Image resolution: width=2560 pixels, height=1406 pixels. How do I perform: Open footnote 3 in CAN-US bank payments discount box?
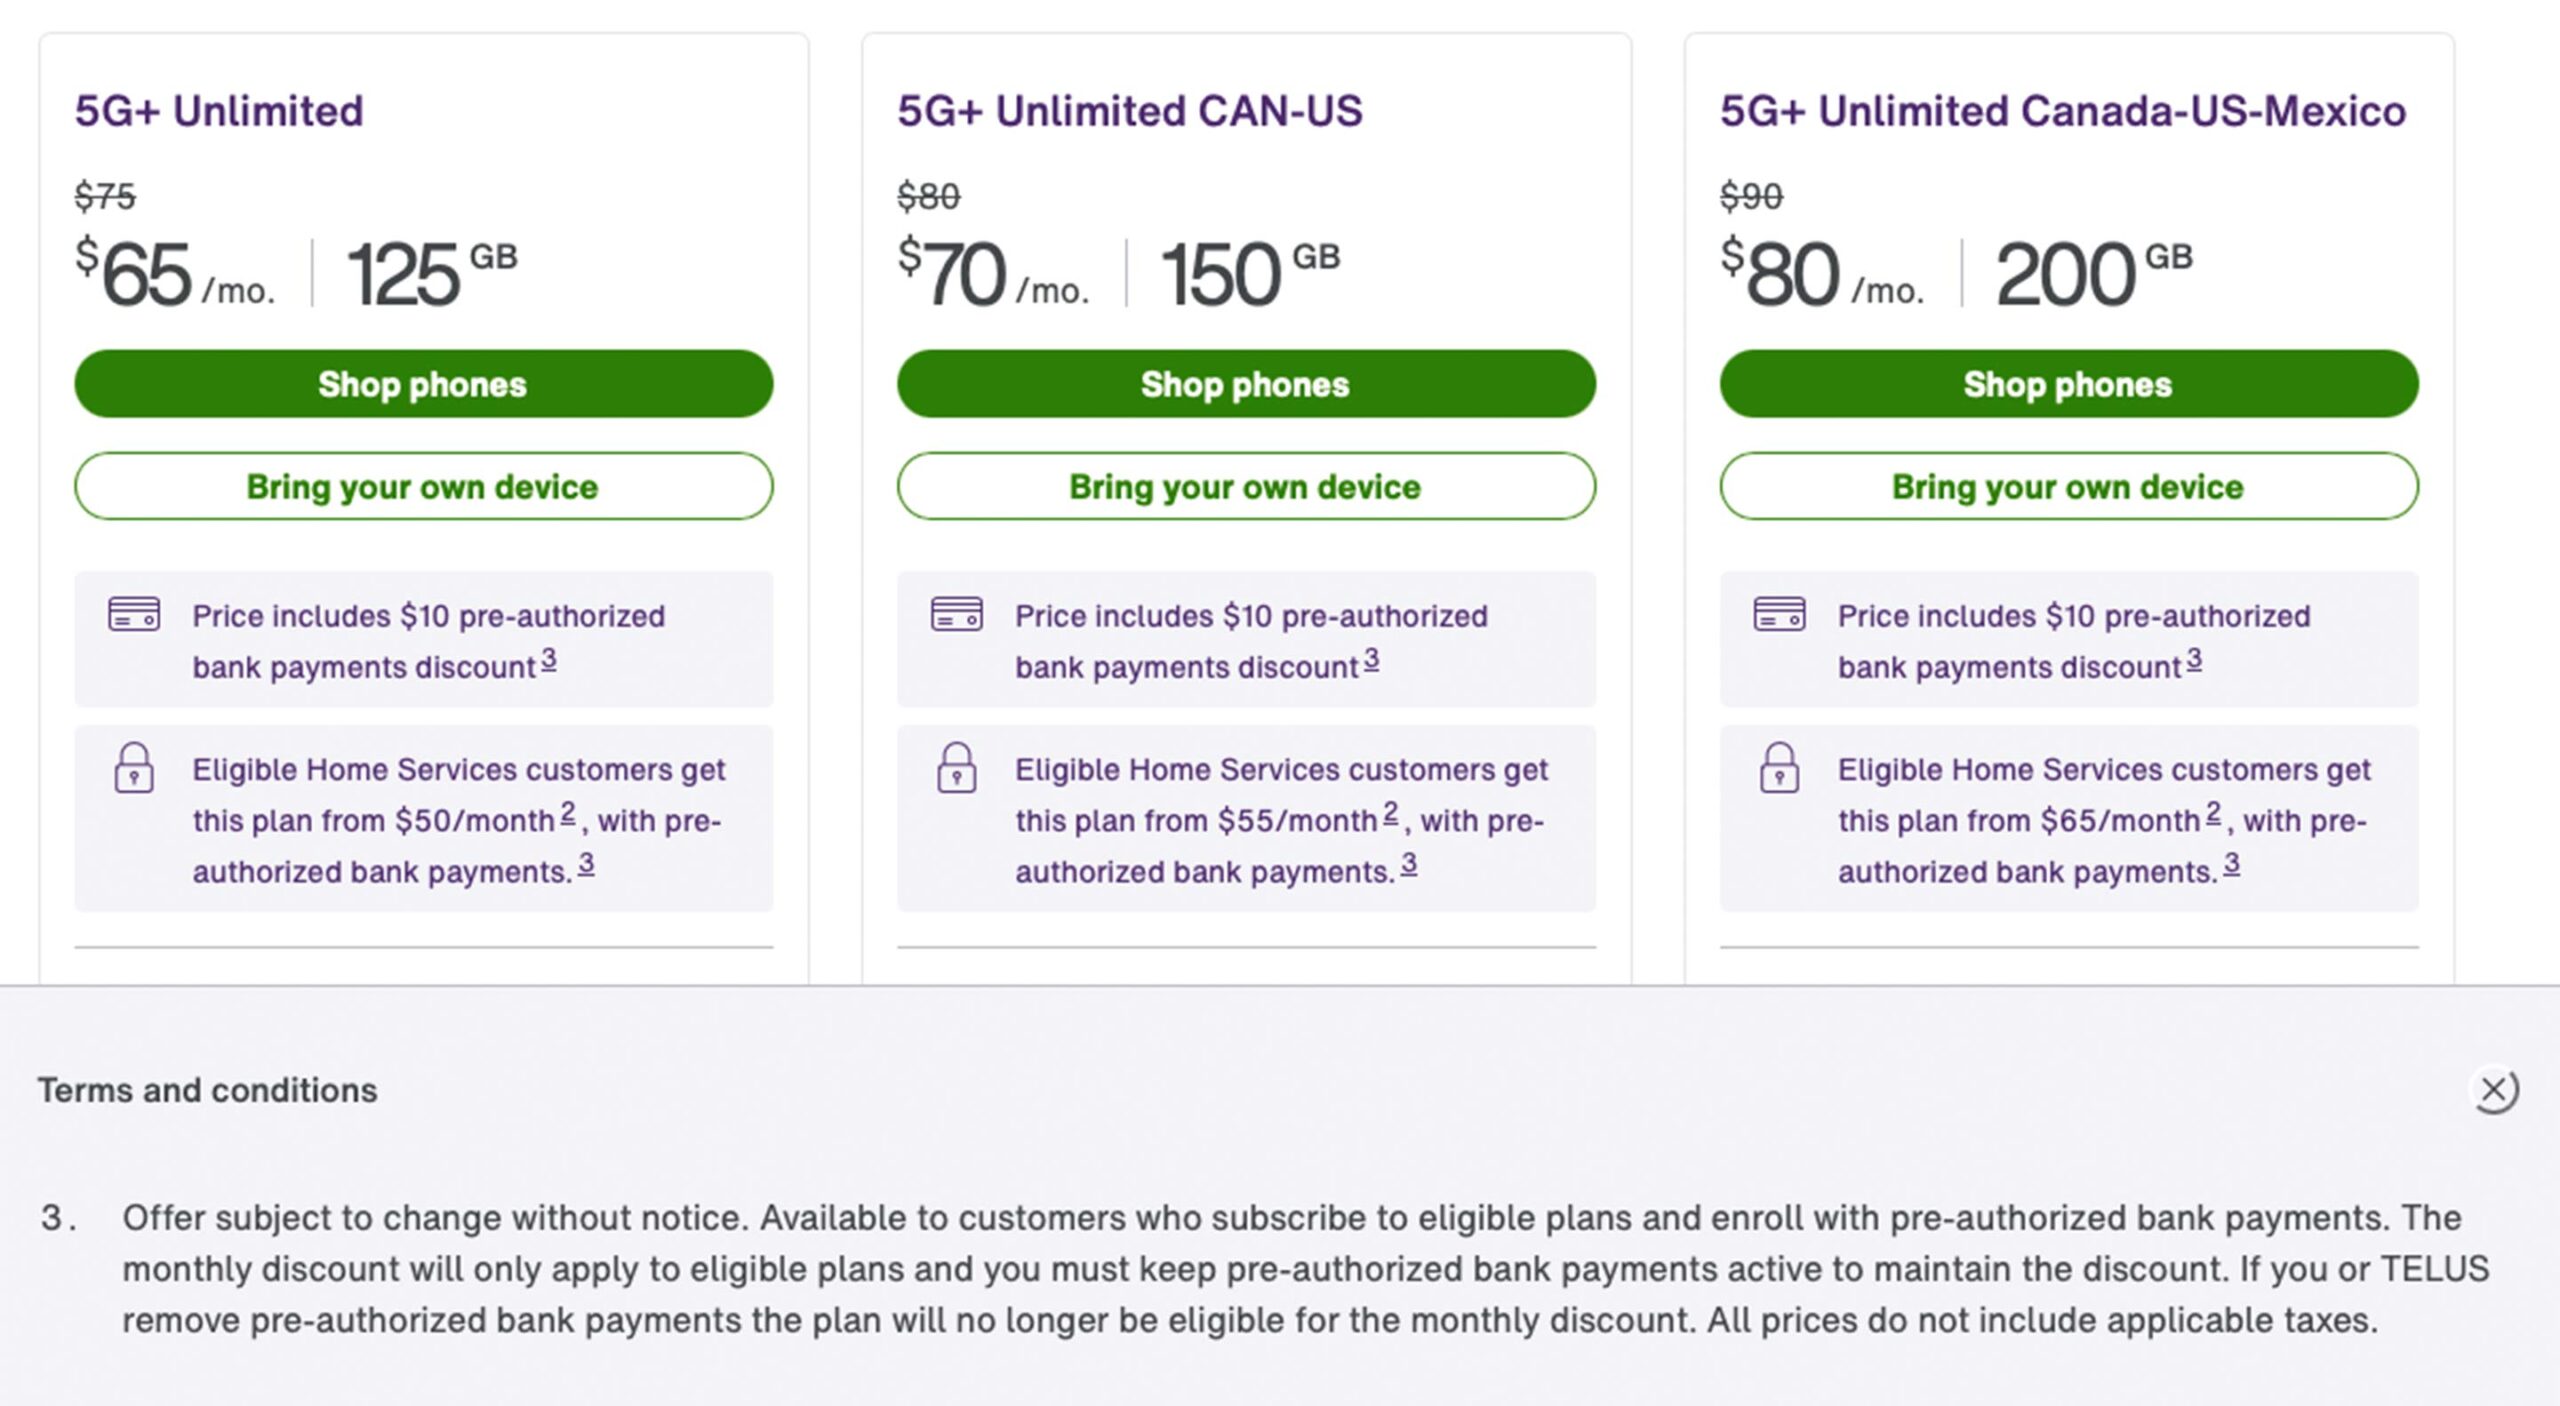tap(1371, 660)
